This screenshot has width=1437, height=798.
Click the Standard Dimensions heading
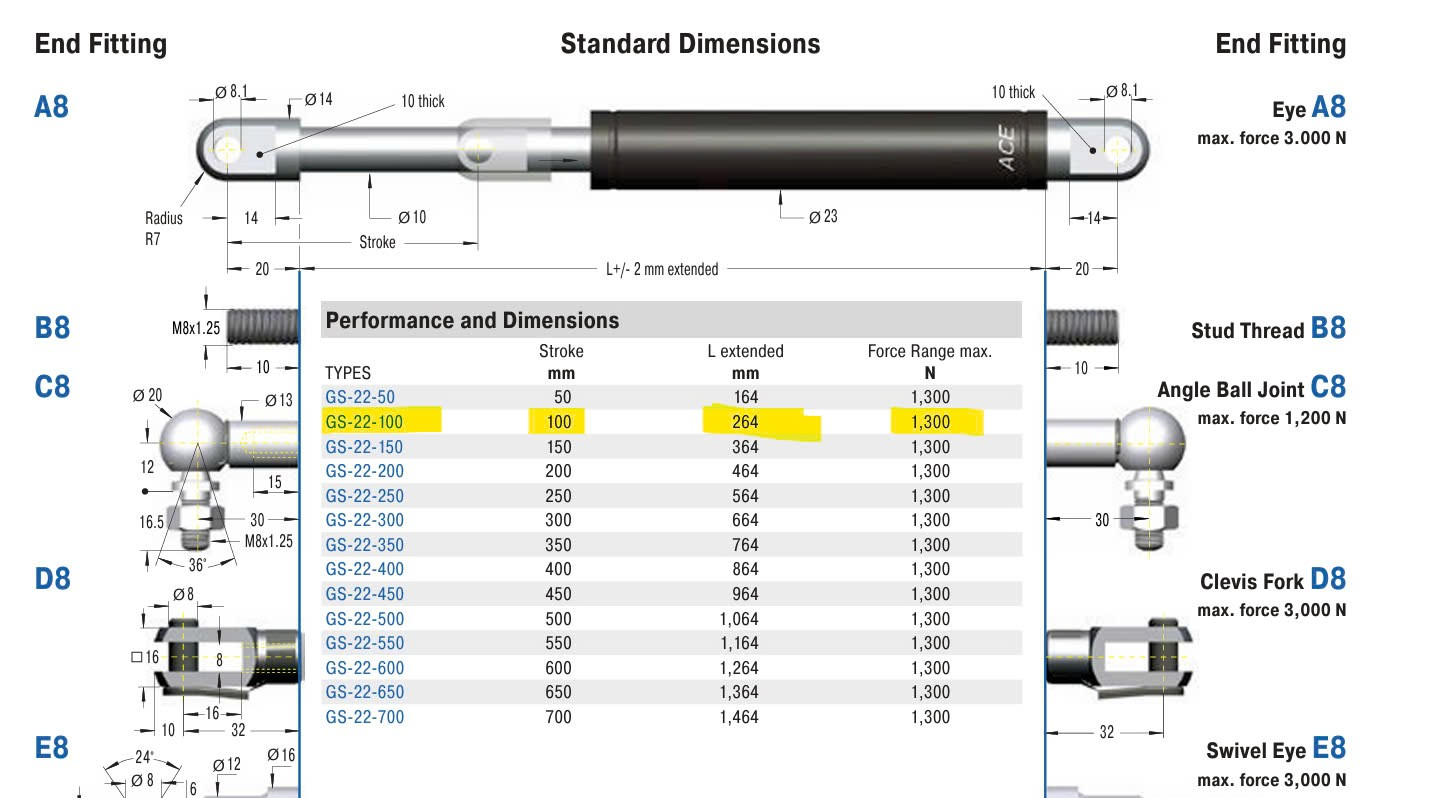pos(690,44)
